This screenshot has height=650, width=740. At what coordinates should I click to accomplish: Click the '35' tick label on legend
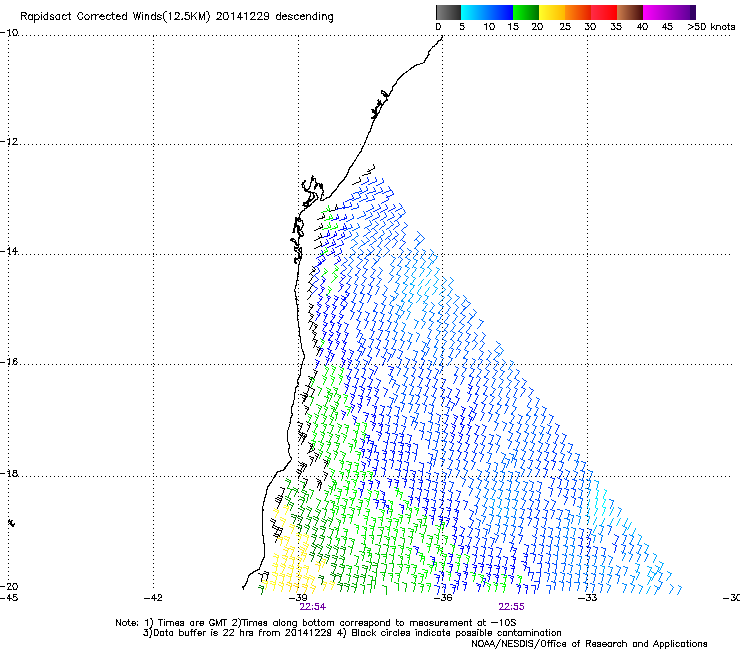point(616,27)
